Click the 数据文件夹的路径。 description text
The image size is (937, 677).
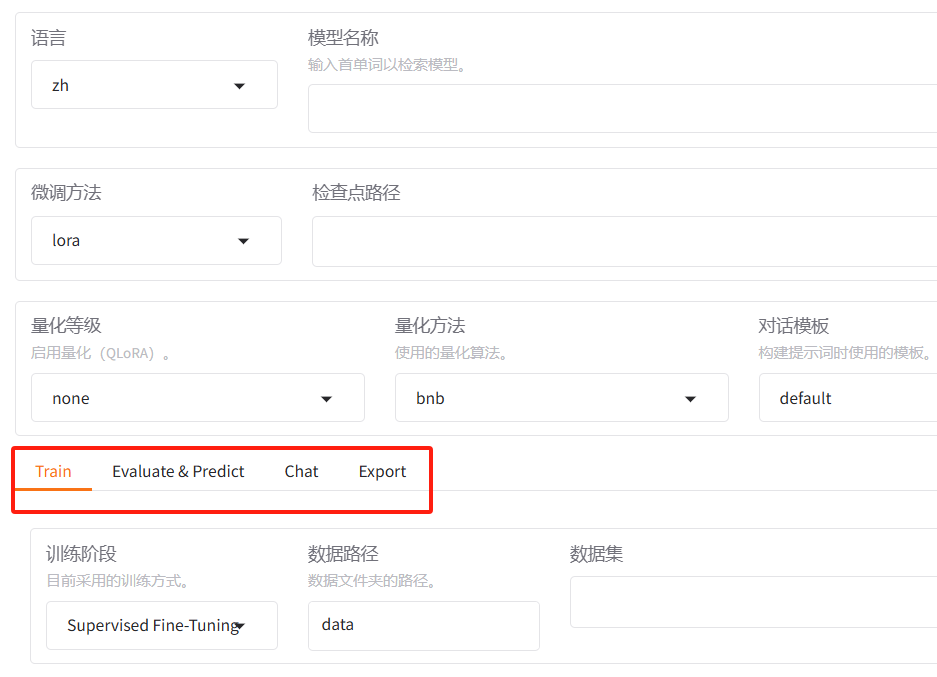point(371,581)
